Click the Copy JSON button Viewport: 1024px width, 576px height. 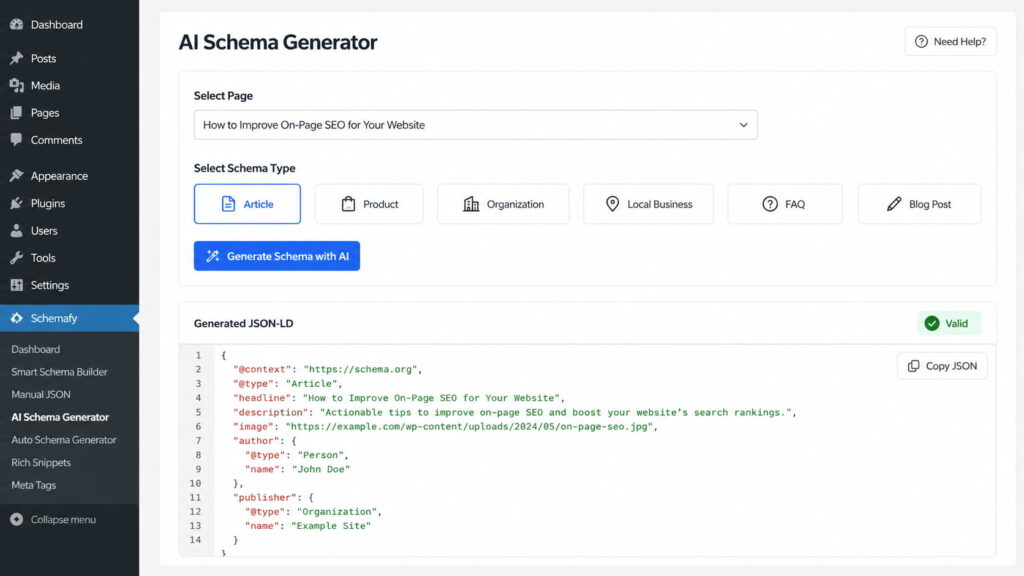point(942,366)
